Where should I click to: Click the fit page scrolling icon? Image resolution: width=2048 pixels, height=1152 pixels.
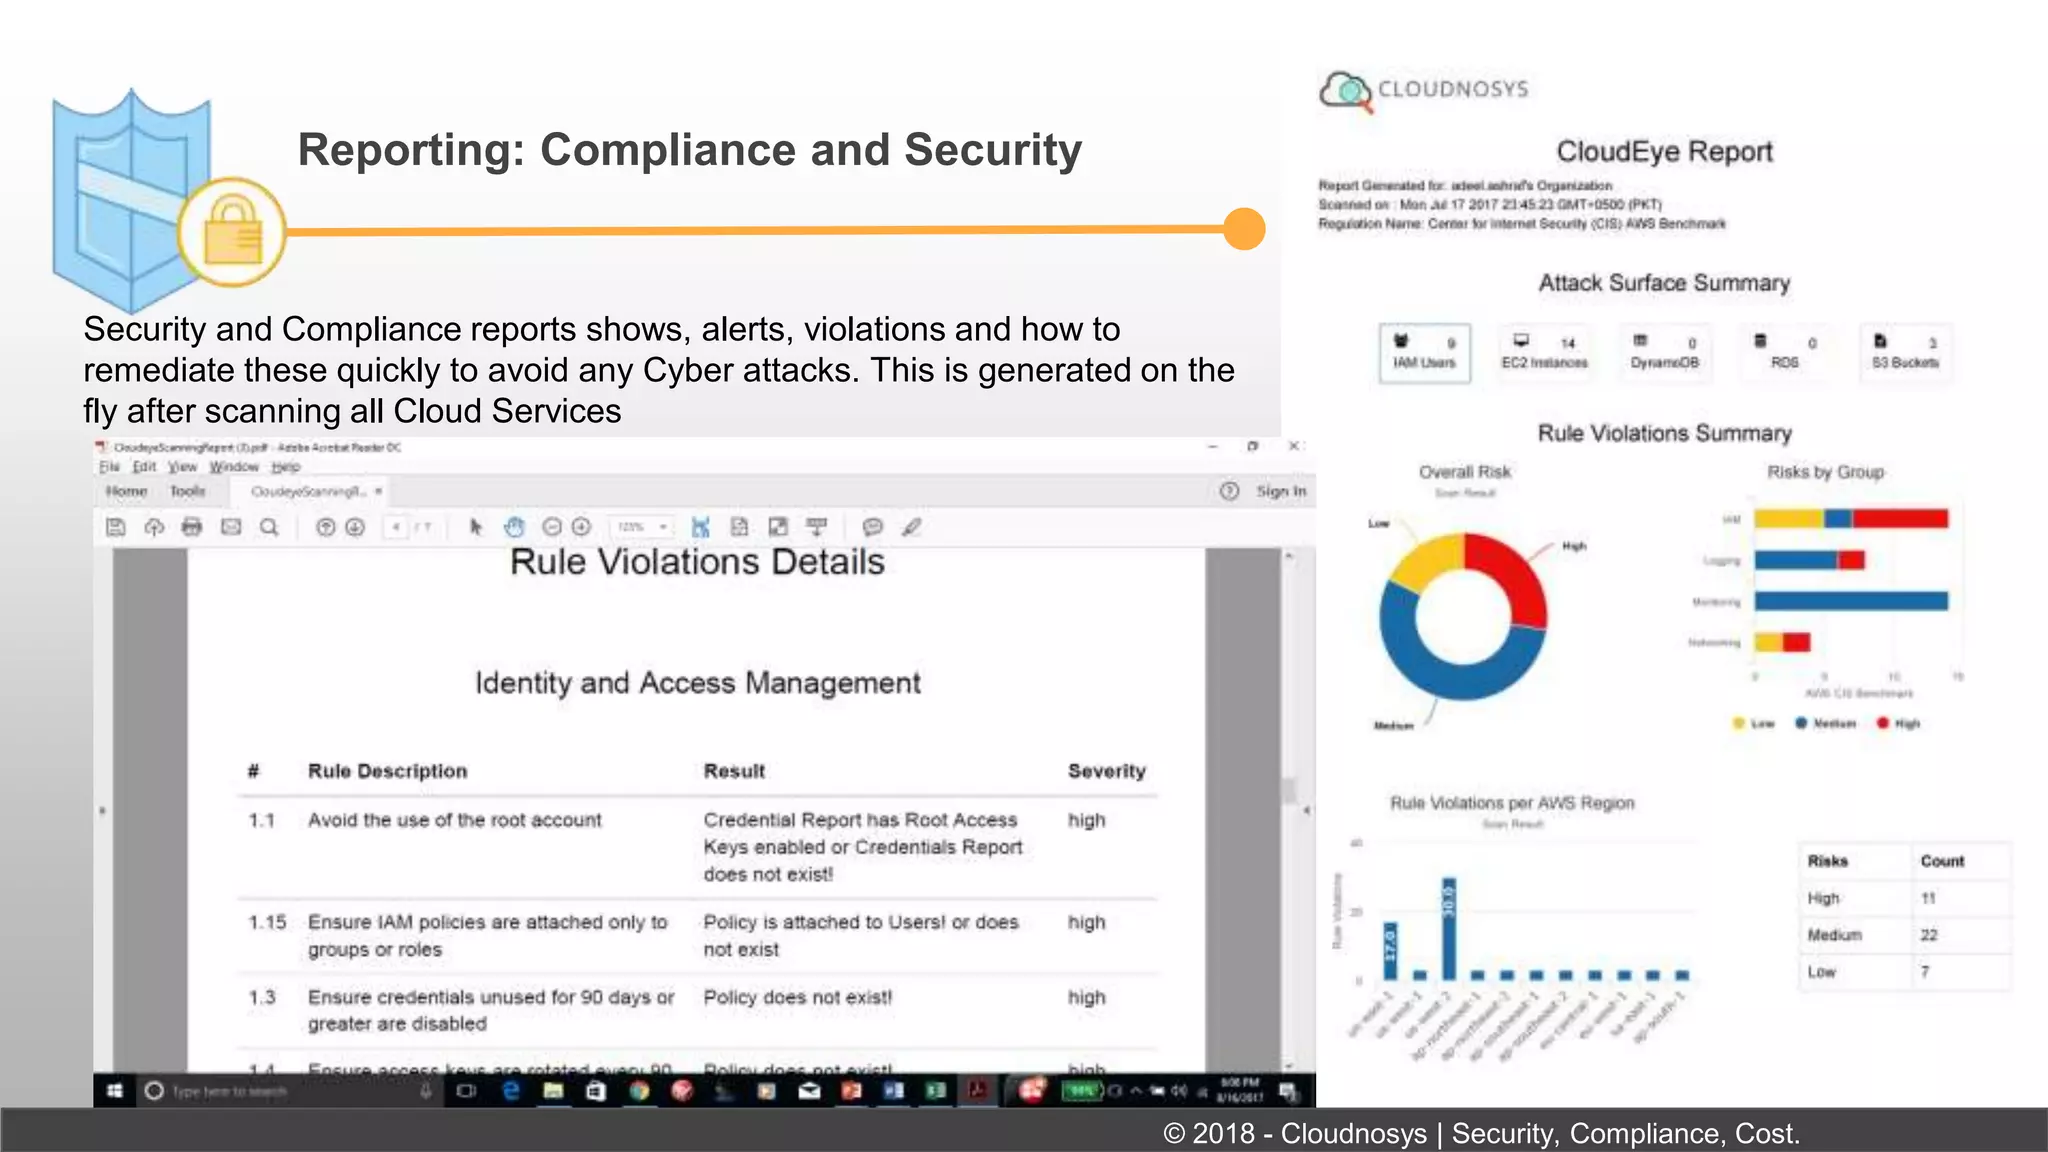coord(739,527)
